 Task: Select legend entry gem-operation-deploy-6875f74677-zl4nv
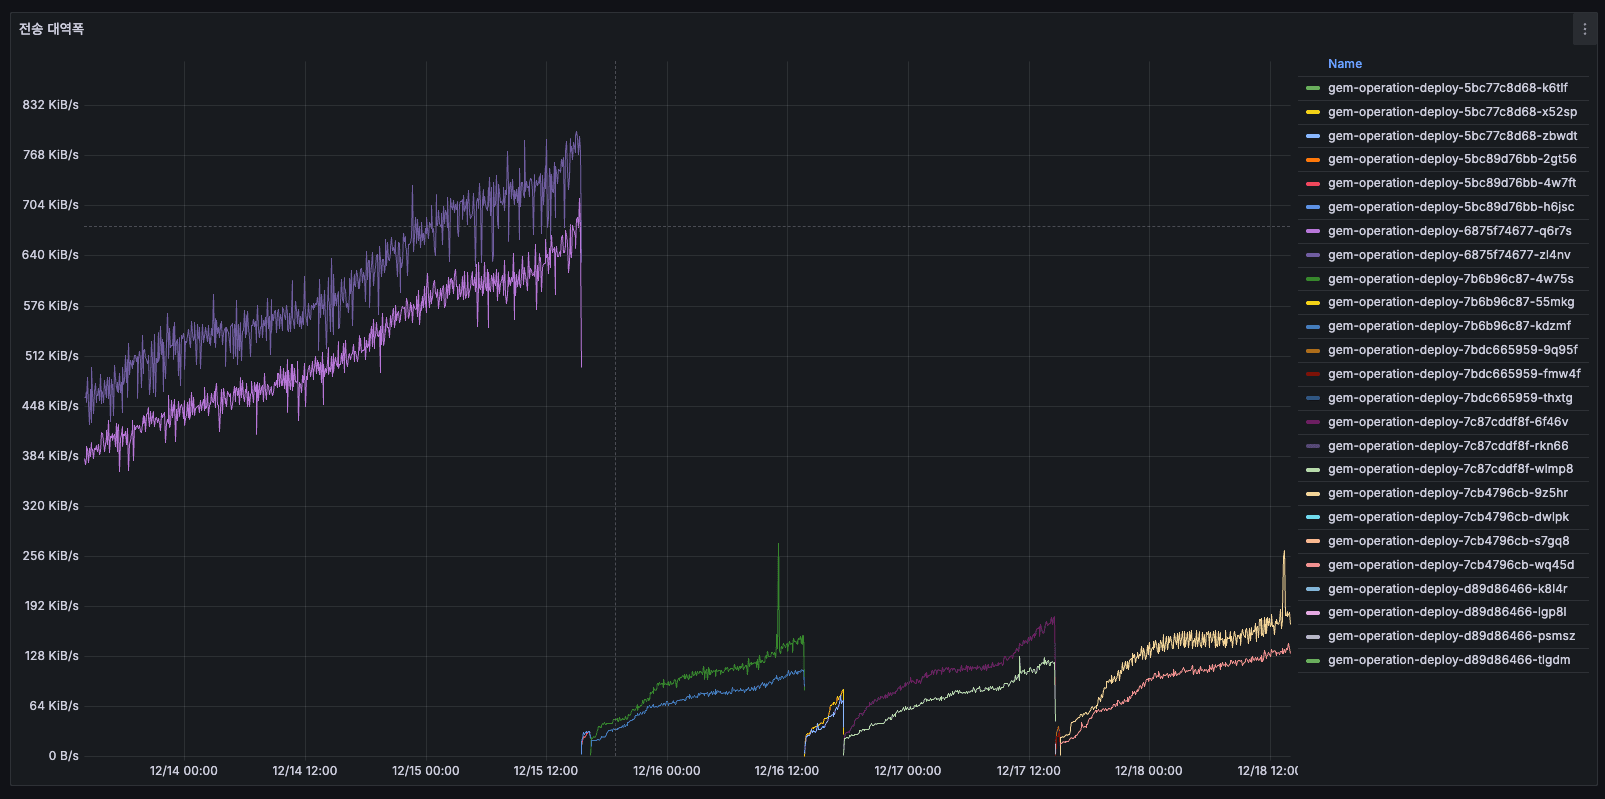pyautogui.click(x=1449, y=255)
